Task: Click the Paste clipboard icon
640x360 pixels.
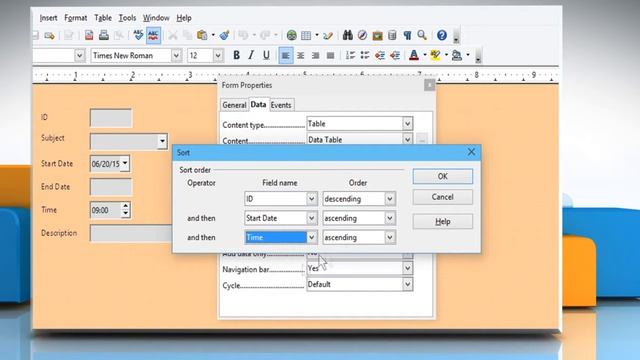Action: pyautogui.click(x=202, y=36)
